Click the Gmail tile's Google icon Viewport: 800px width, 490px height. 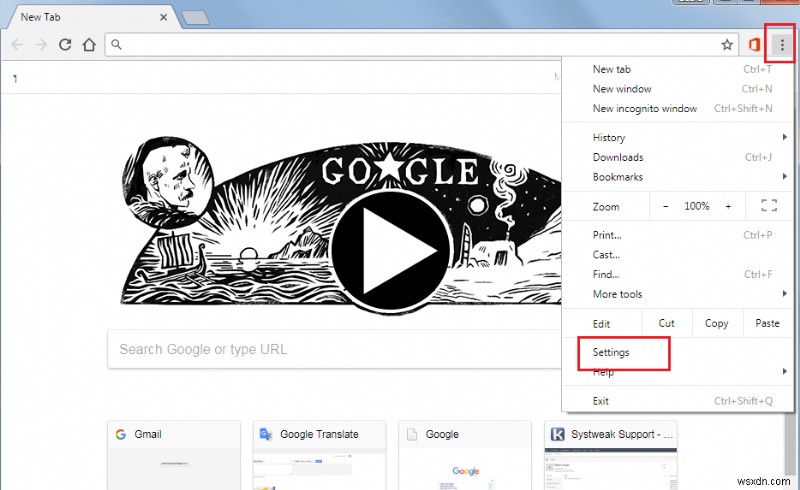[121, 434]
